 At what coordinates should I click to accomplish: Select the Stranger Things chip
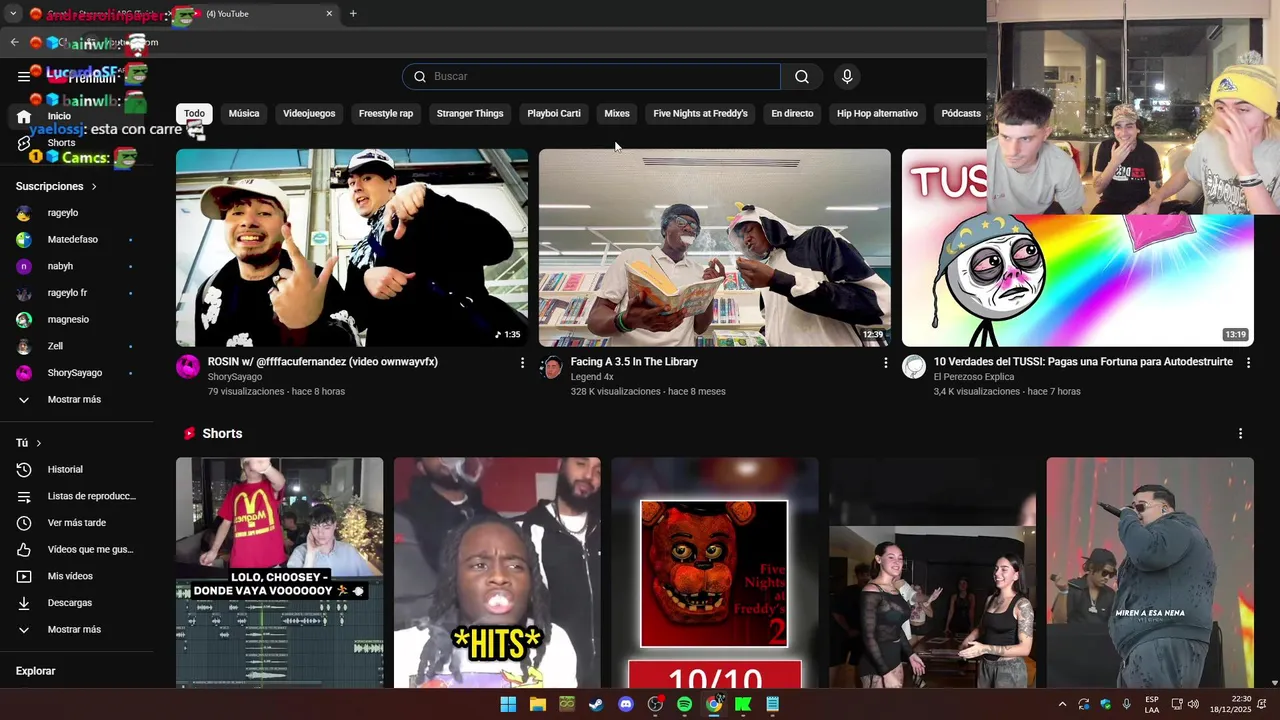(x=470, y=114)
